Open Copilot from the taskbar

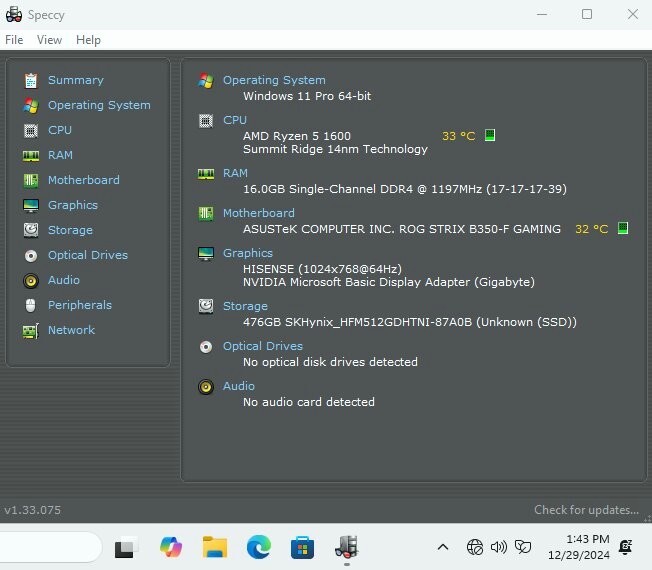tap(171, 547)
